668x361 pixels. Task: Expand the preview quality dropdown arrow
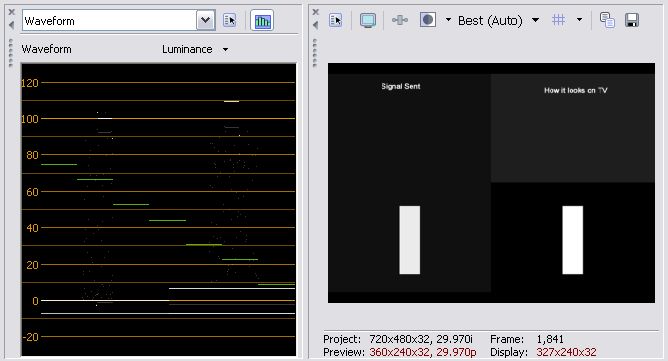[536, 20]
